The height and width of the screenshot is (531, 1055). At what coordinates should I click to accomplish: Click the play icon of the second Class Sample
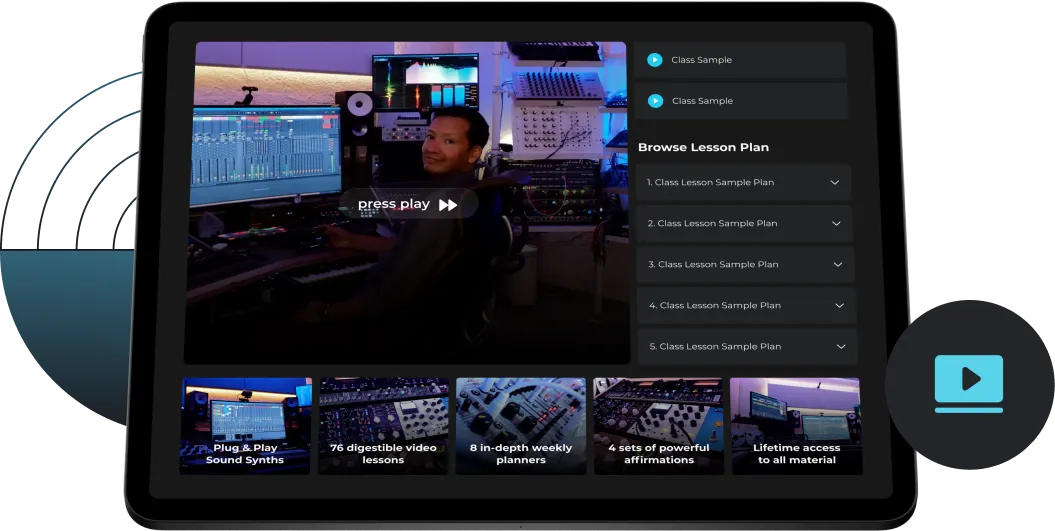(x=655, y=101)
